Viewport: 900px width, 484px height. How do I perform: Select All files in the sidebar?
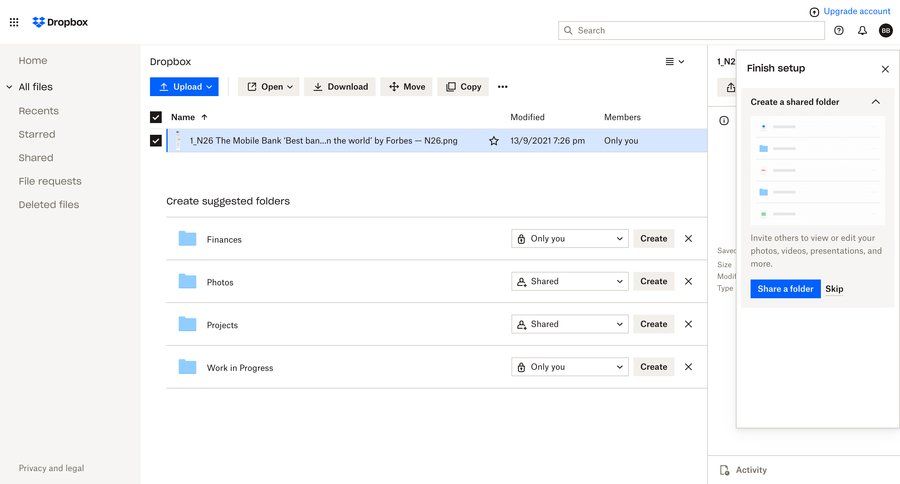36,87
